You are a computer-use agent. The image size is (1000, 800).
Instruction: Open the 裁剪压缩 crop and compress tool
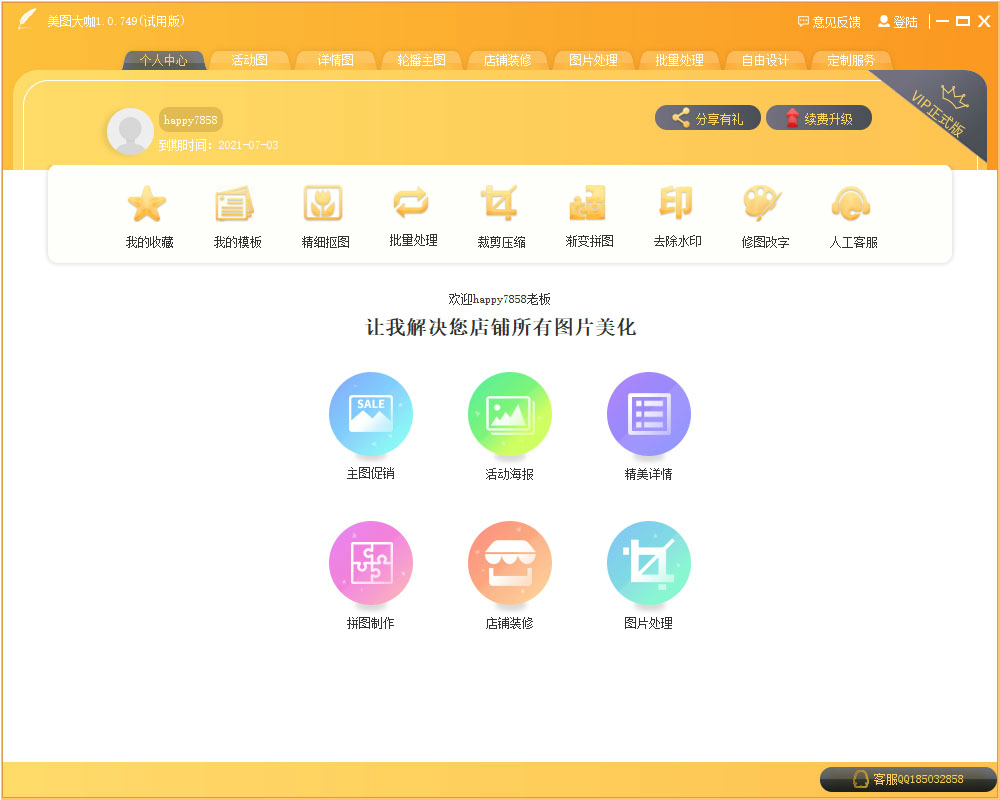(499, 215)
